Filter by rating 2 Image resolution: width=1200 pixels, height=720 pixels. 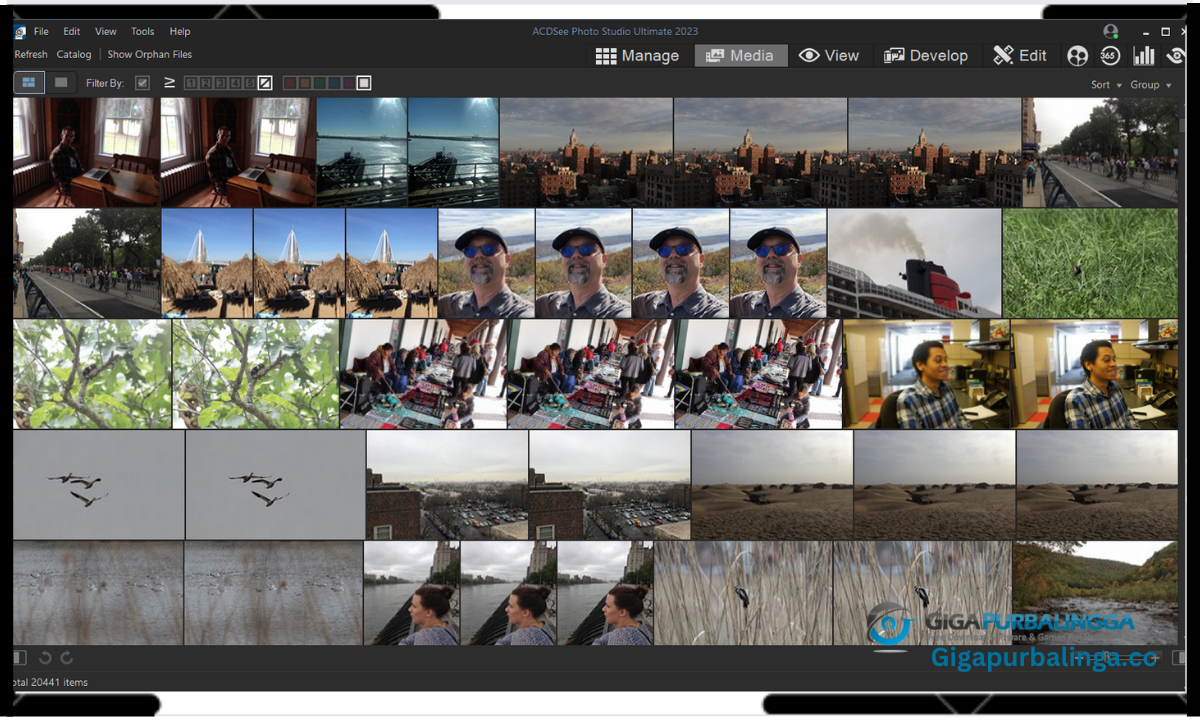tap(205, 83)
